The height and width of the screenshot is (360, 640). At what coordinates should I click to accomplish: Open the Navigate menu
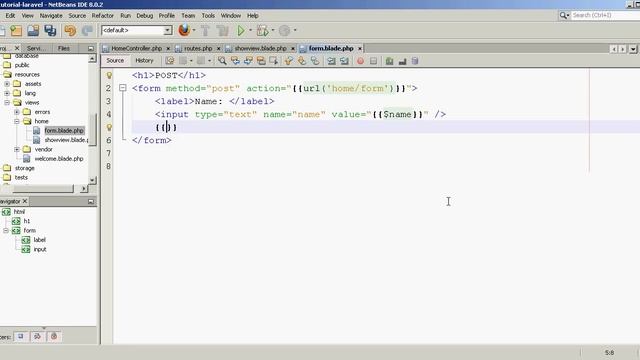(x=51, y=16)
